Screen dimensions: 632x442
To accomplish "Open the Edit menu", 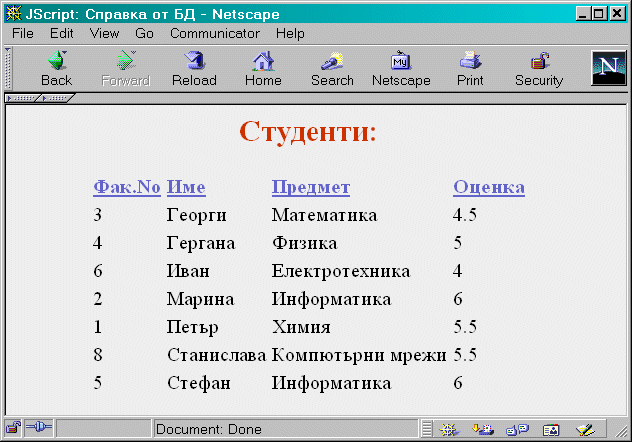I will click(61, 33).
